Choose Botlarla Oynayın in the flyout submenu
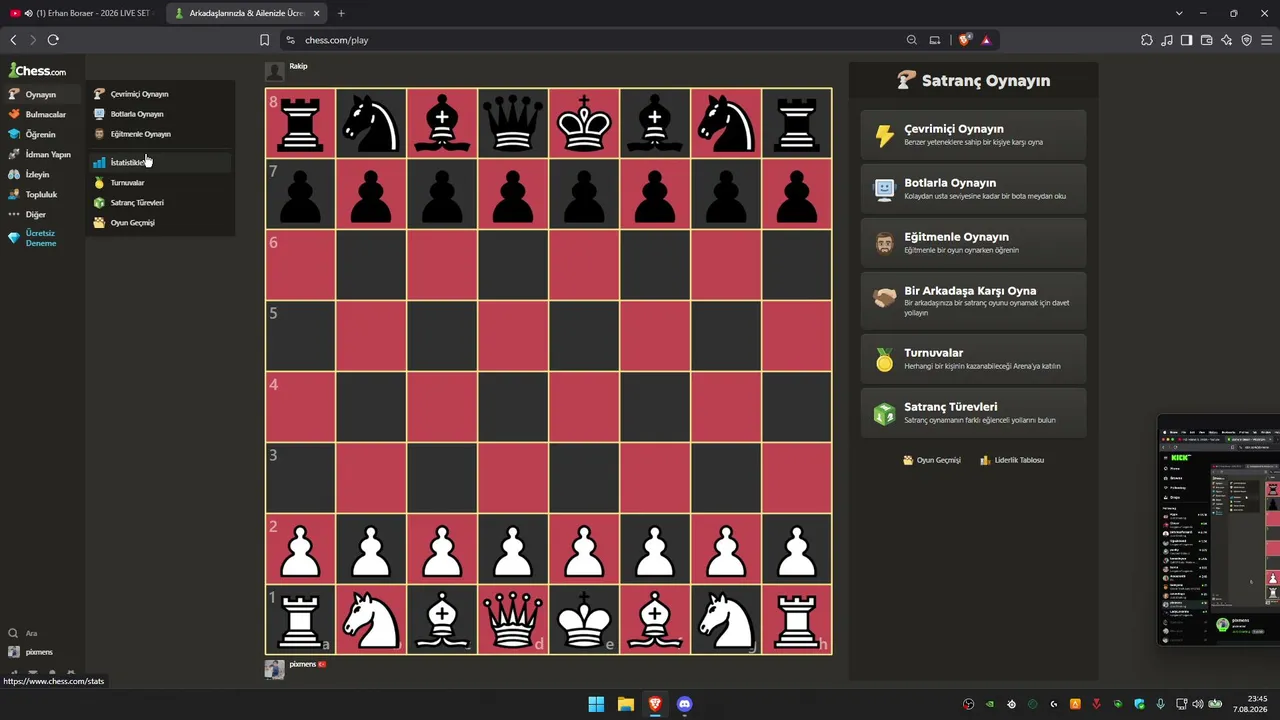Viewport: 1280px width, 720px height. coord(160,114)
